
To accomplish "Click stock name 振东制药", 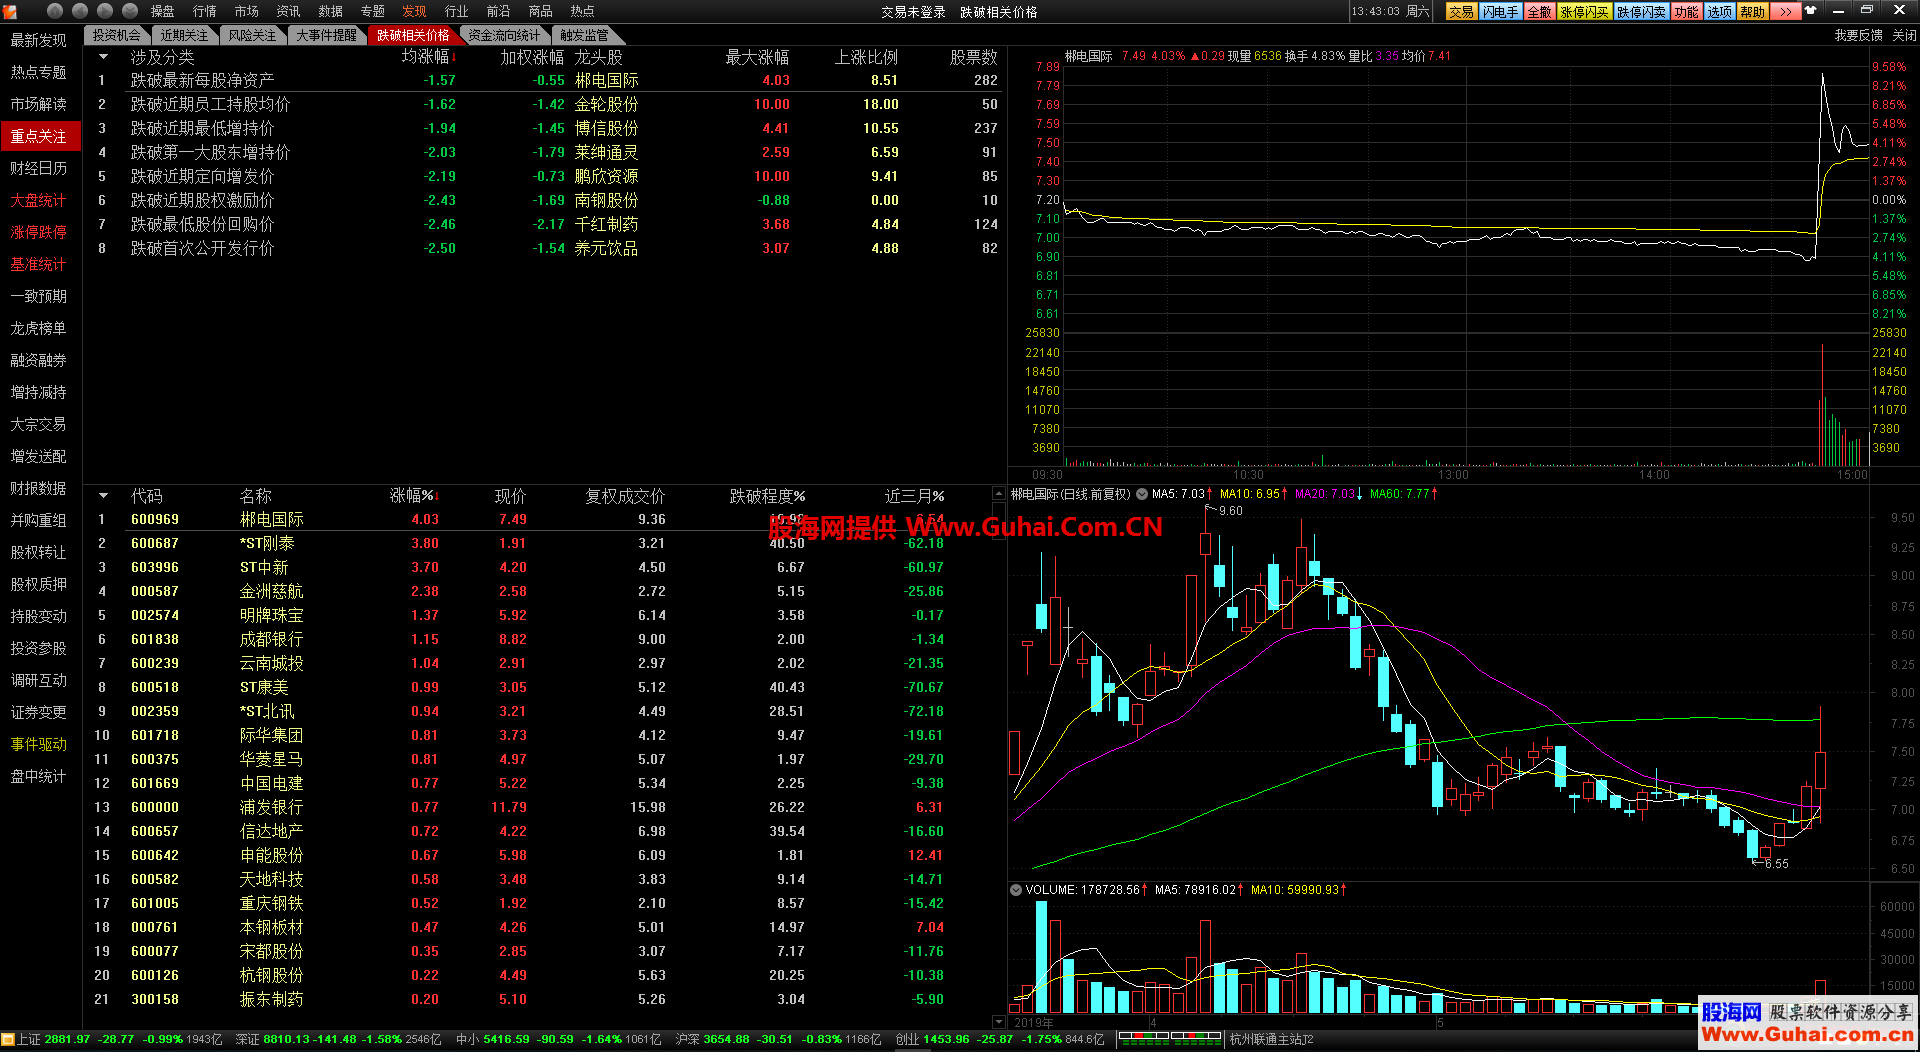I will [271, 999].
